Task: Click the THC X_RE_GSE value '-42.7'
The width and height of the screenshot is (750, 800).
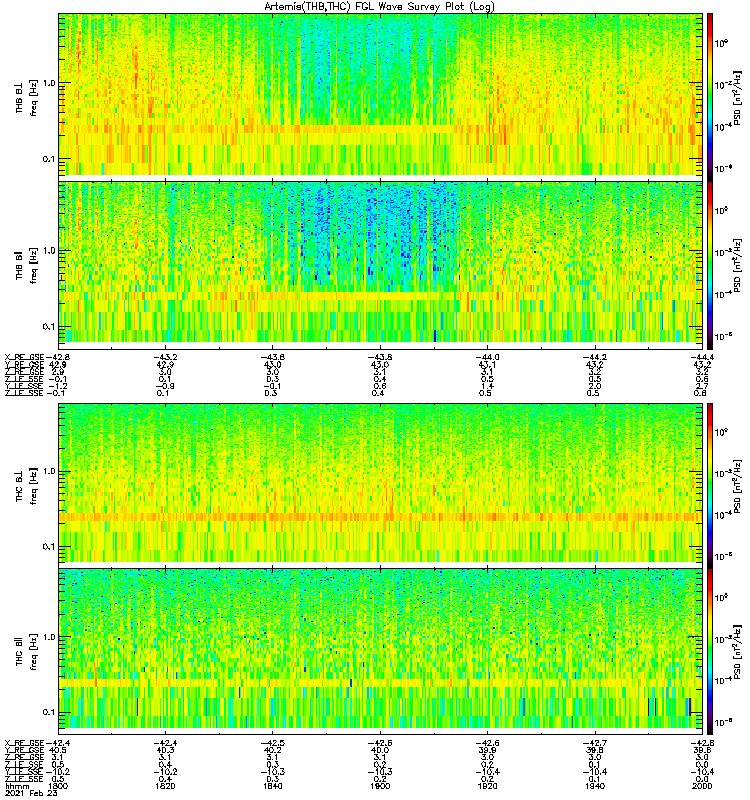Action: click(595, 743)
